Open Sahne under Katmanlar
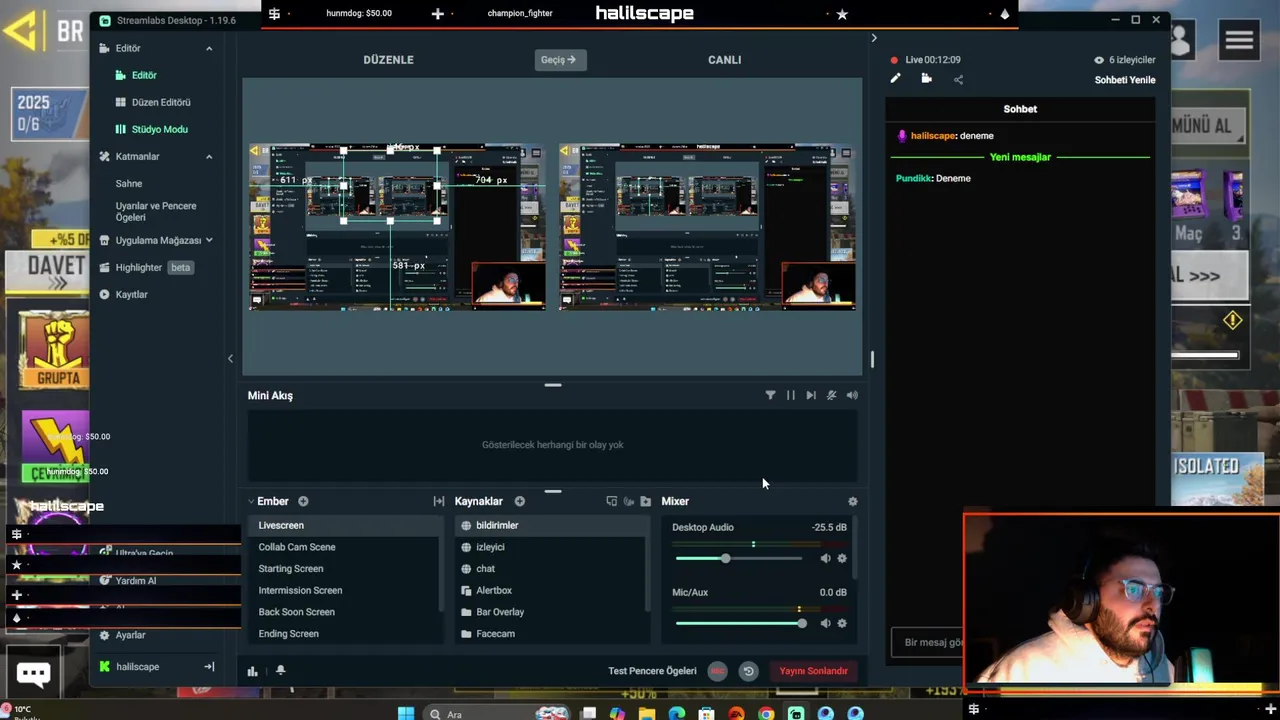The height and width of the screenshot is (720, 1280). (x=129, y=183)
